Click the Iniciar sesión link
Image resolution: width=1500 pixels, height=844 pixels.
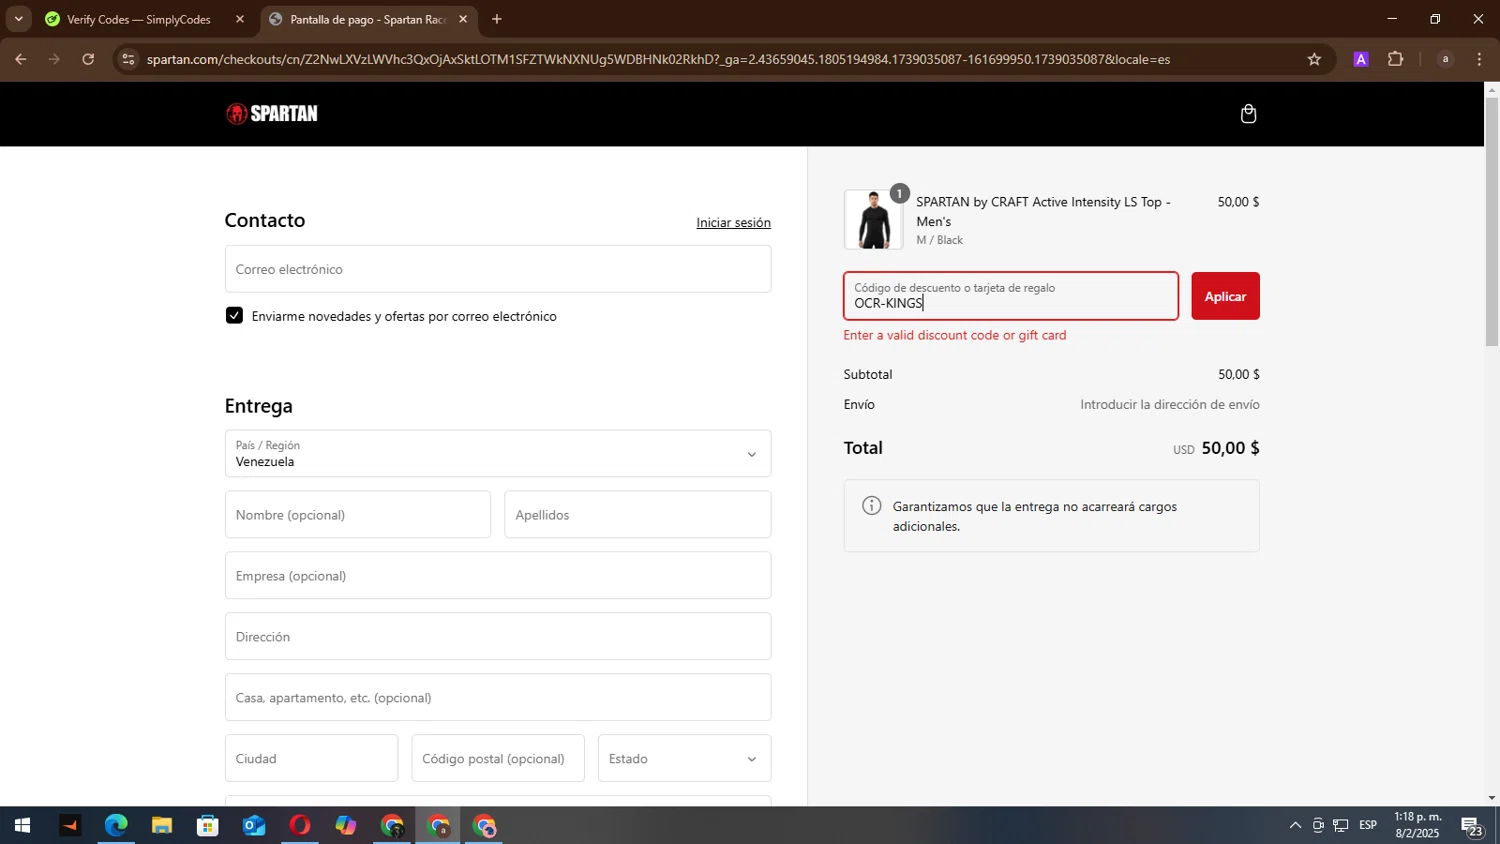pos(733,223)
